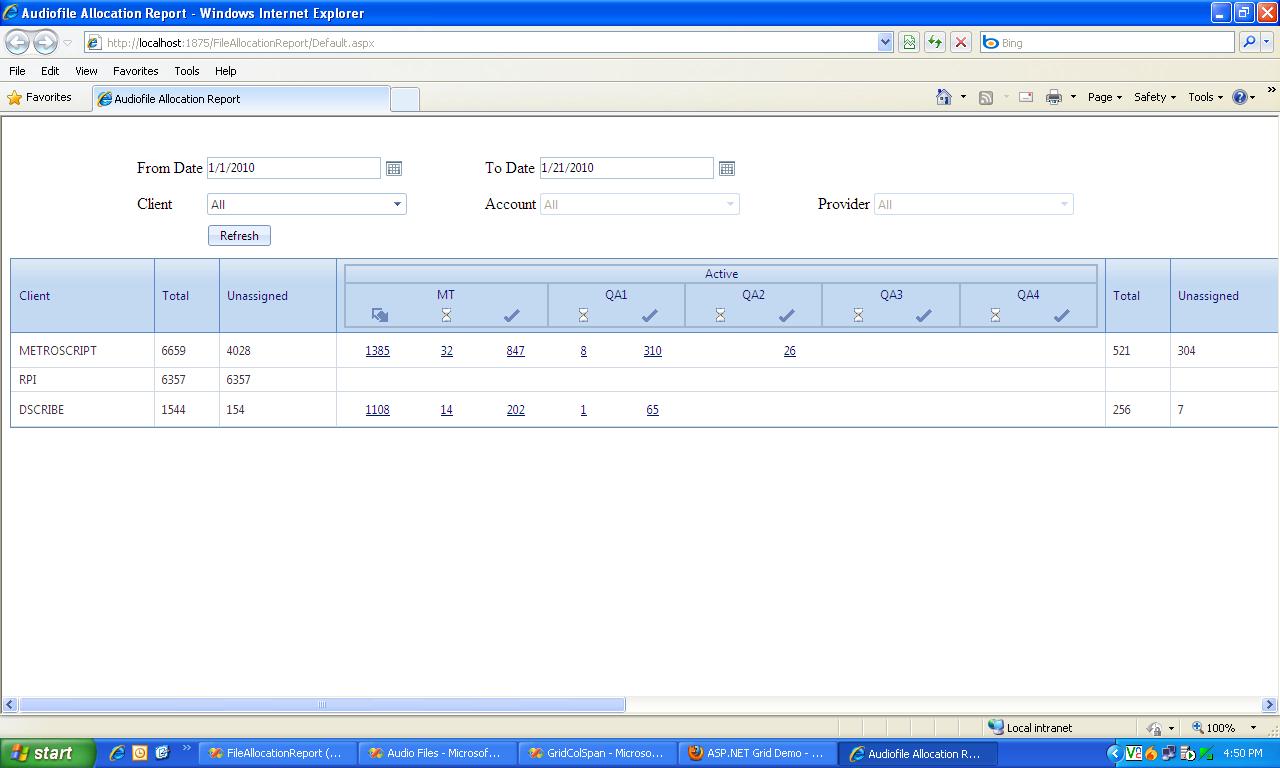1280x768 pixels.
Task: Expand the address bar URL history dropdown
Action: coord(885,42)
